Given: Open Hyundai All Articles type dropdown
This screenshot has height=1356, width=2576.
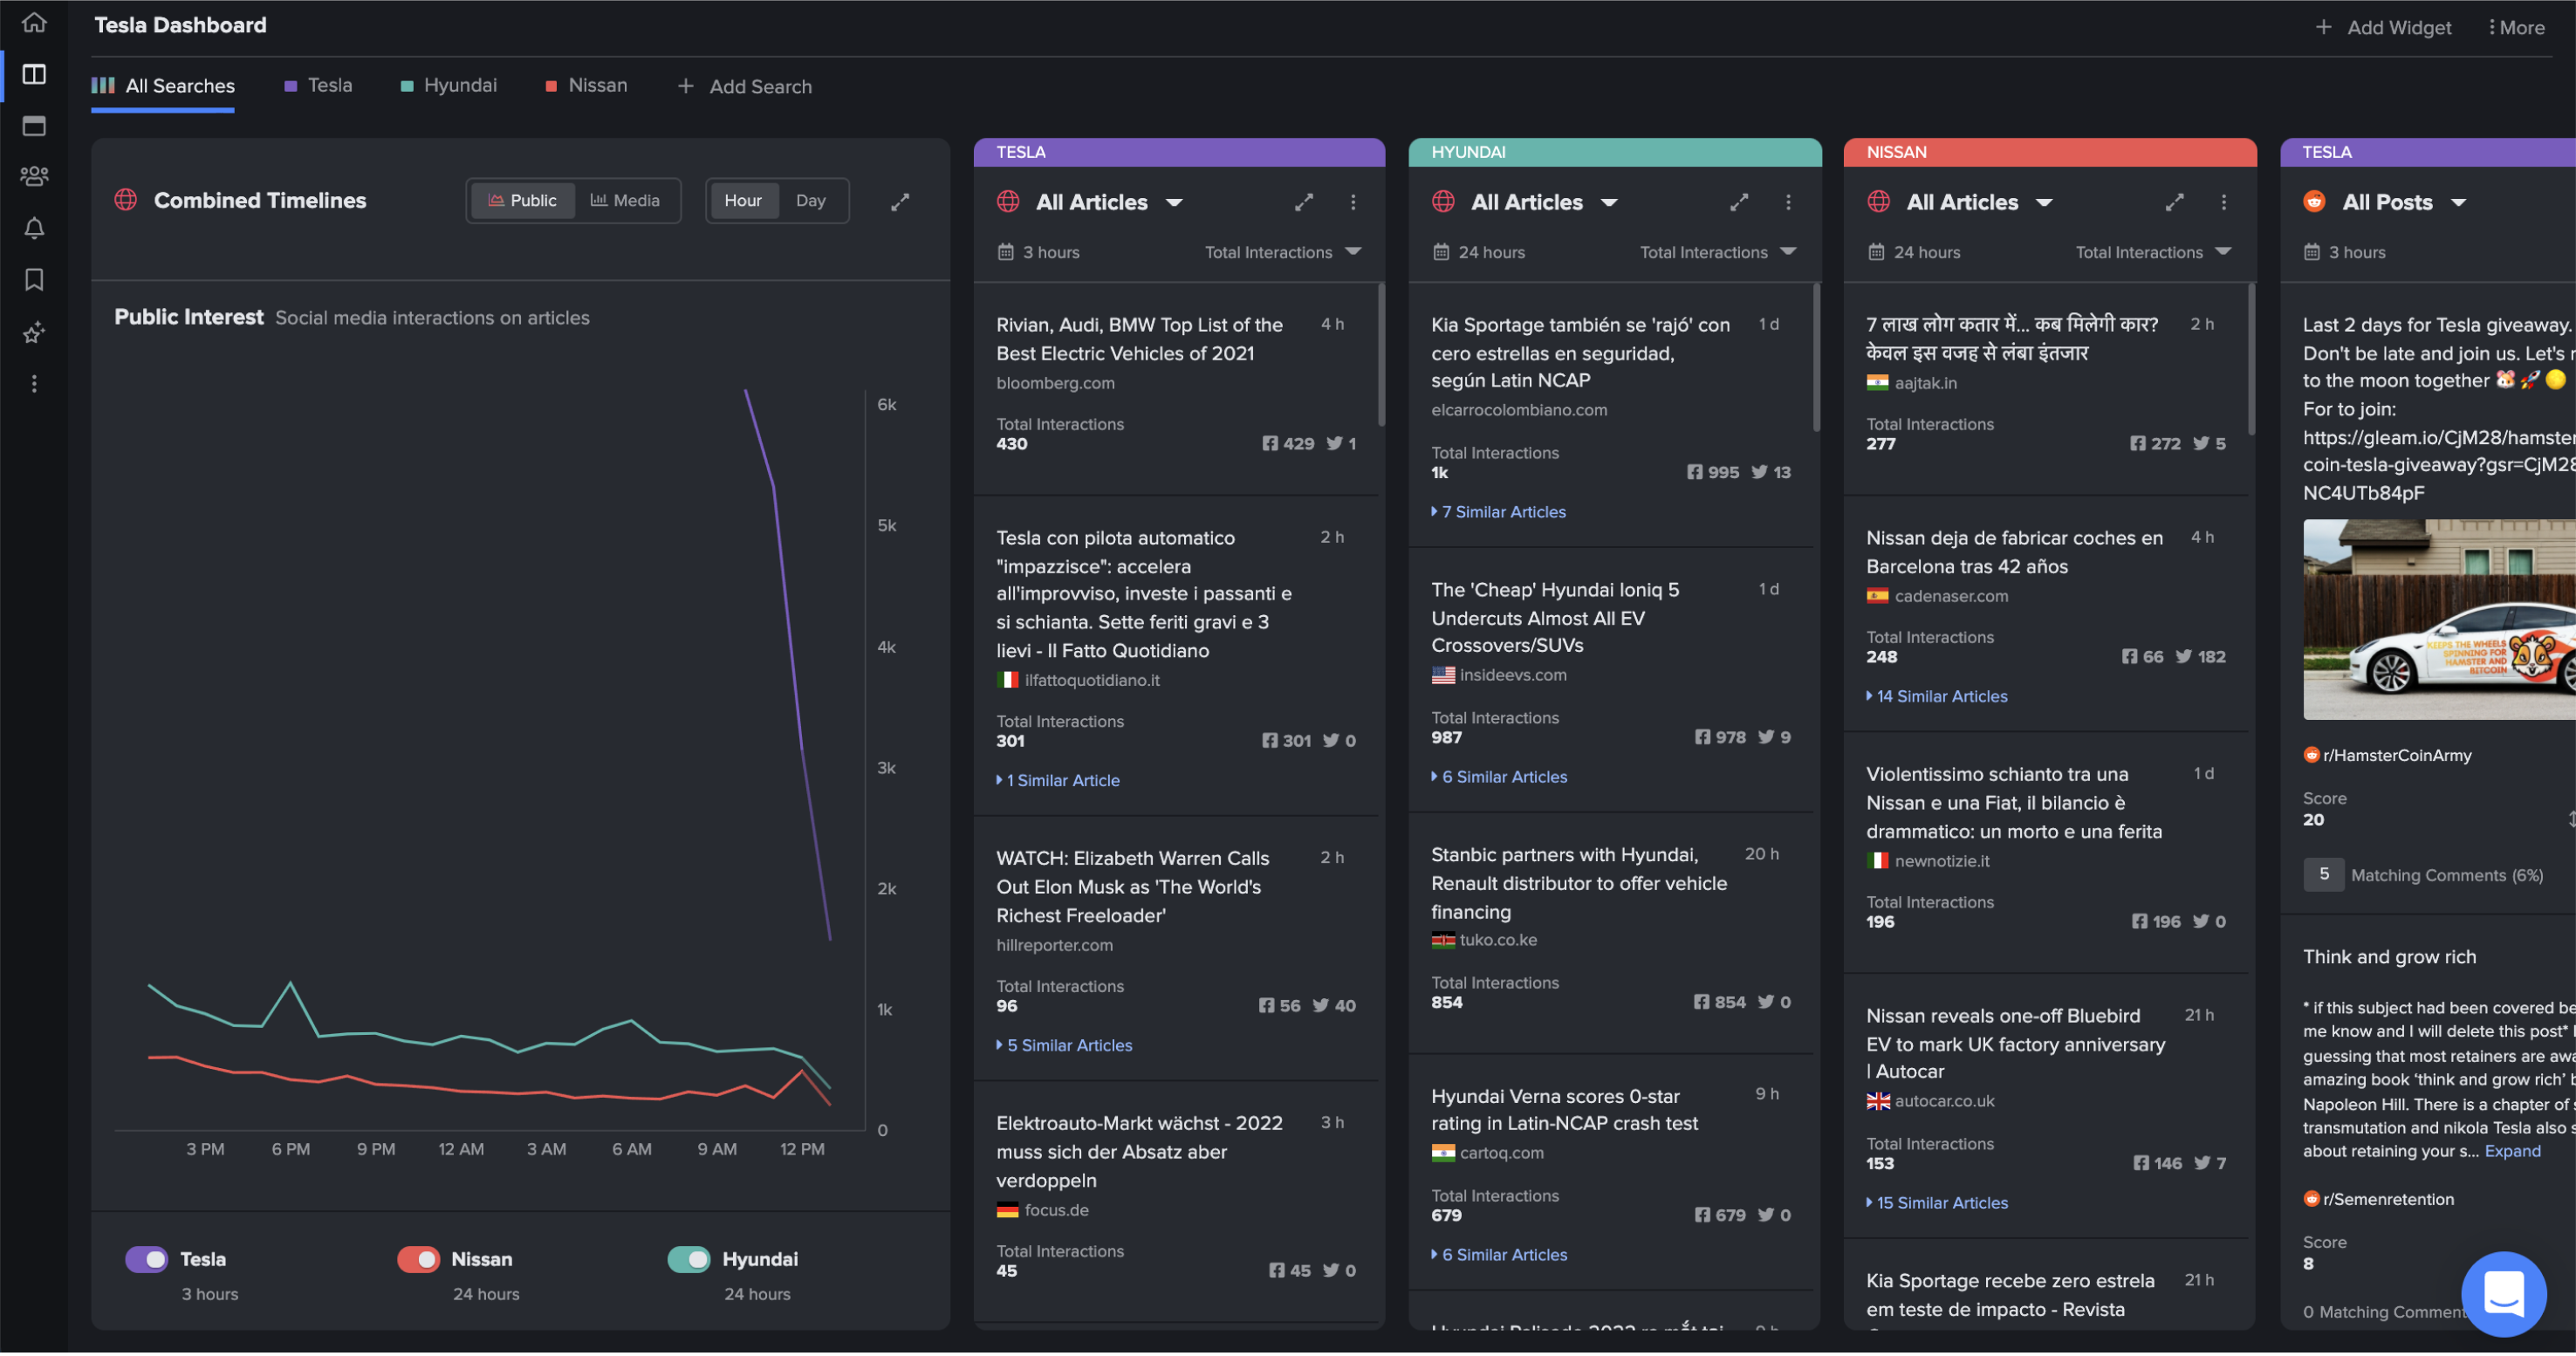Looking at the screenshot, I should (x=1544, y=203).
